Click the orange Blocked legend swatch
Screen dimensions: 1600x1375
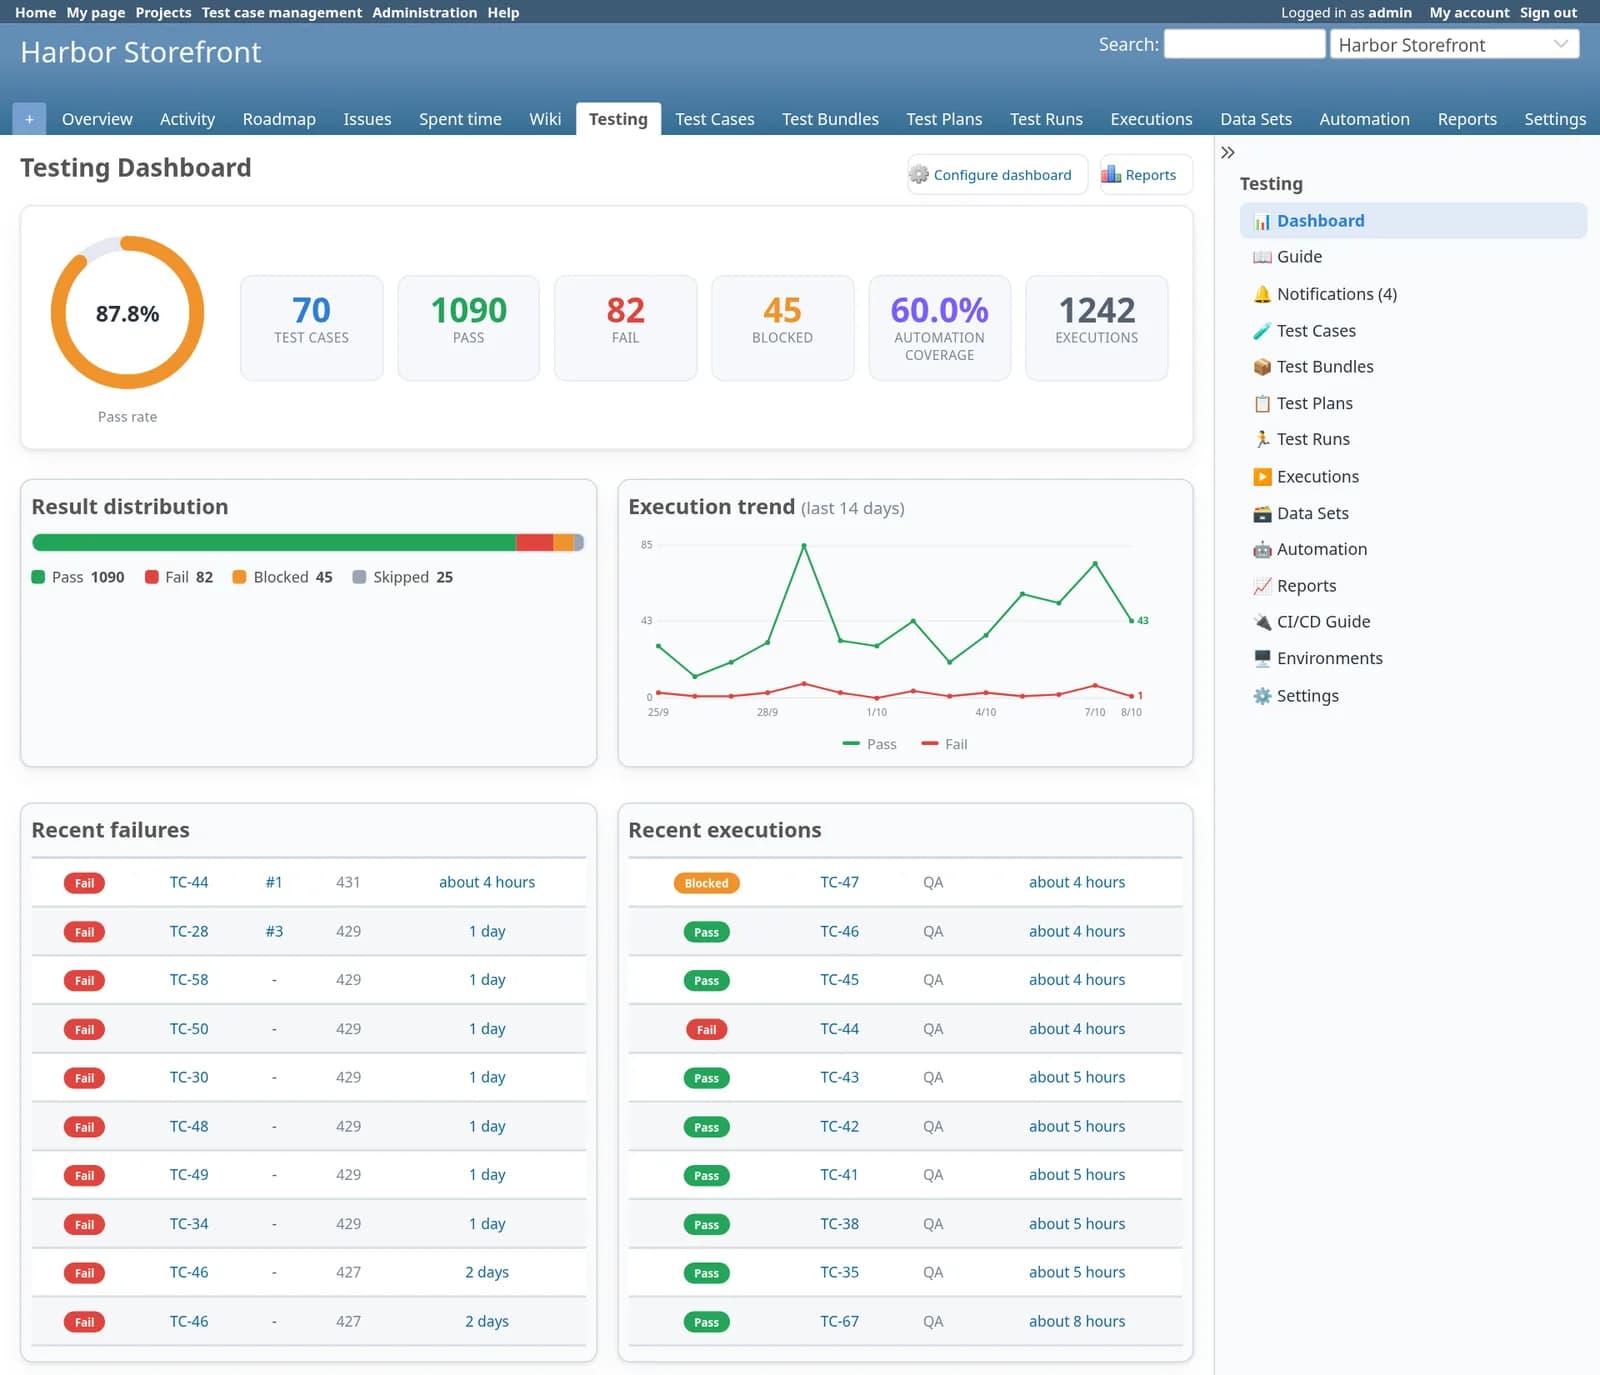click(239, 577)
